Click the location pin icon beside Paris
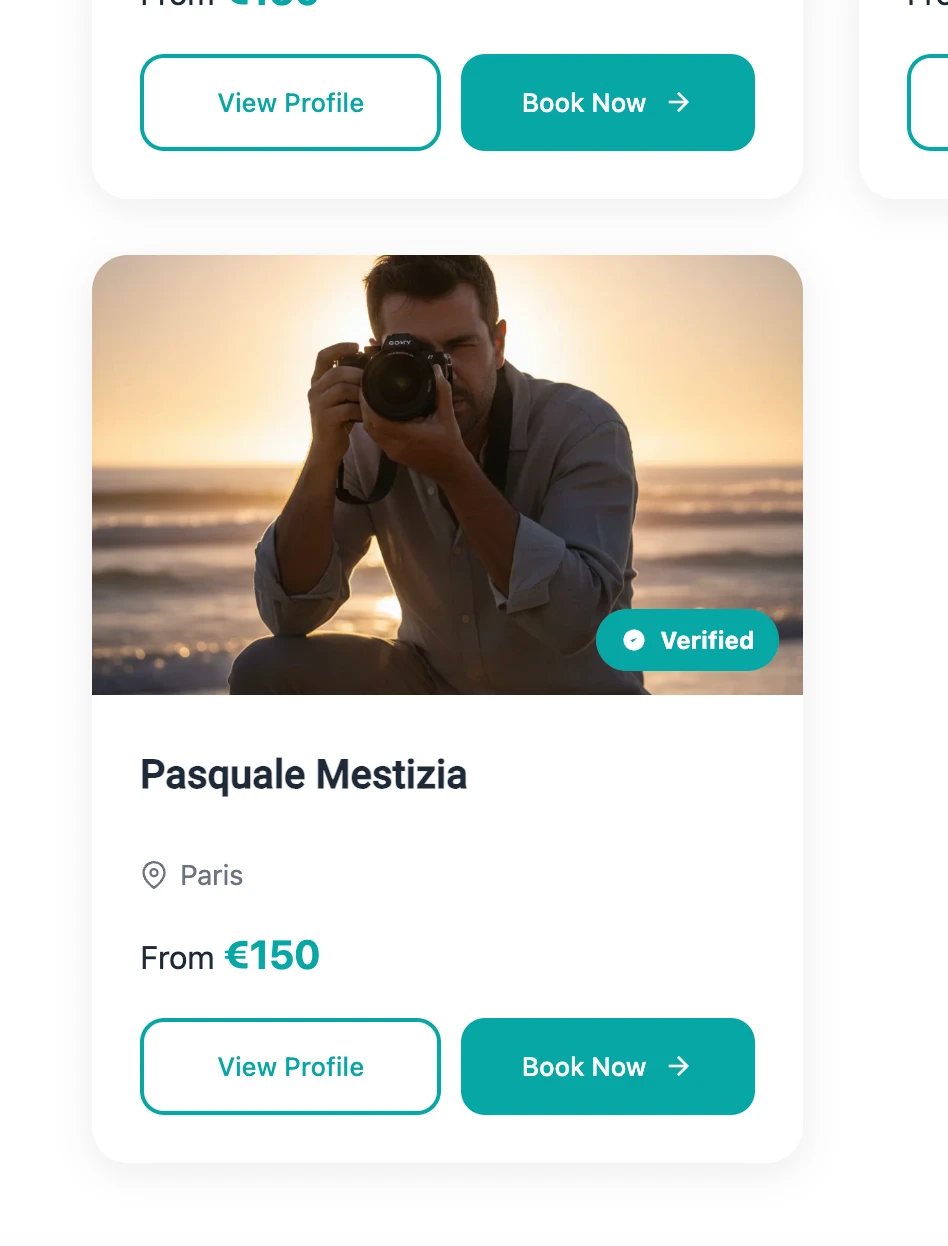Image resolution: width=948 pixels, height=1246 pixels. [153, 876]
